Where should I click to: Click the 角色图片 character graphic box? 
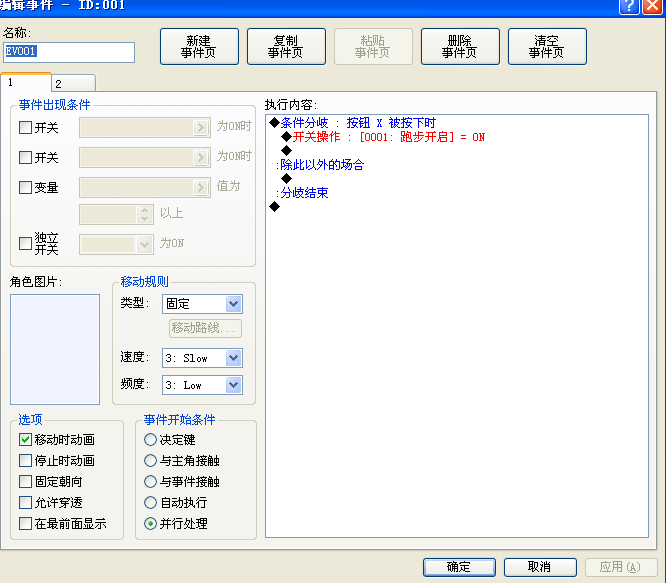tap(55, 349)
